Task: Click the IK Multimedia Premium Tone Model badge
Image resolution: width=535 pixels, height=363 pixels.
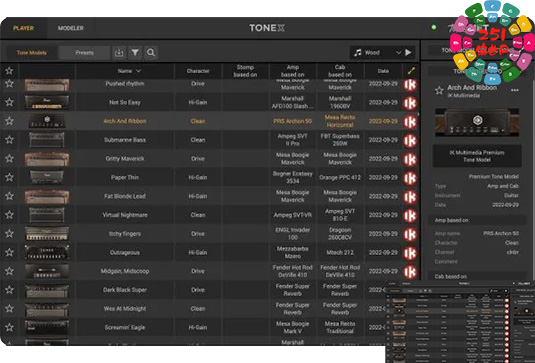Action: (477, 156)
